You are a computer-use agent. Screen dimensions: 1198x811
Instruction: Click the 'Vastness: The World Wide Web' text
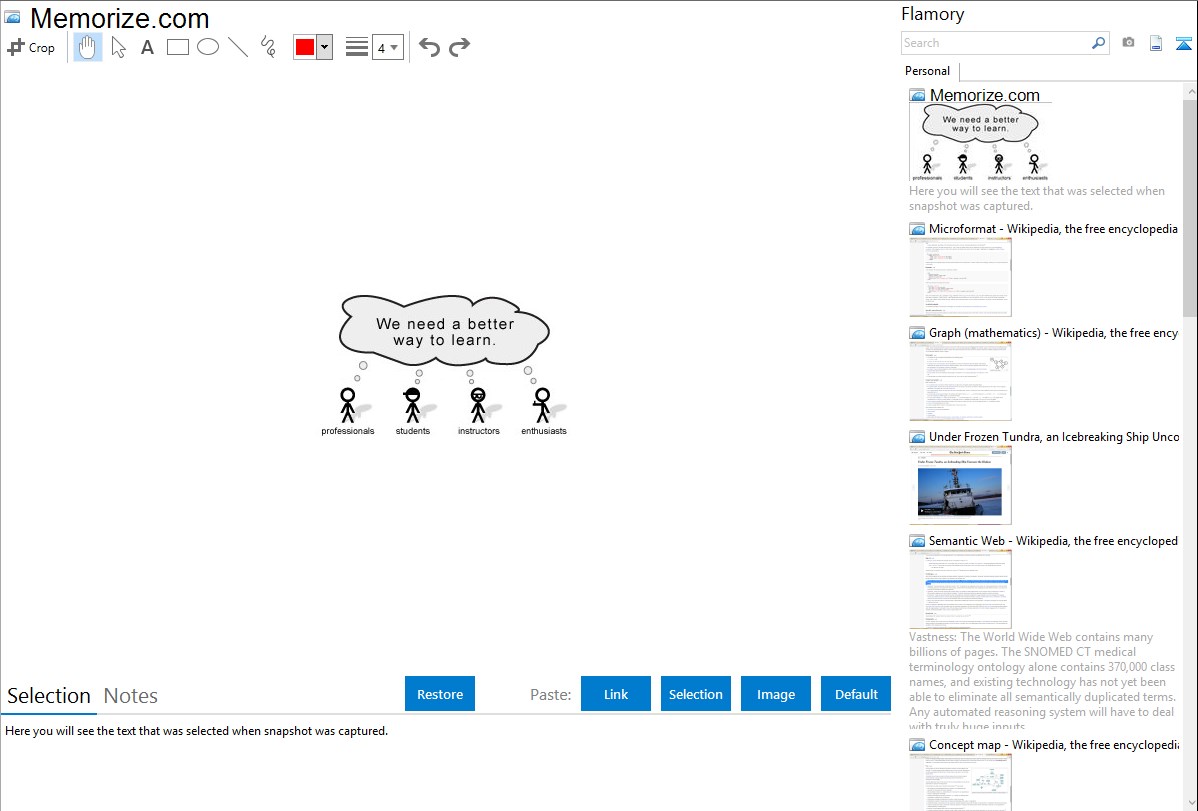point(1042,681)
